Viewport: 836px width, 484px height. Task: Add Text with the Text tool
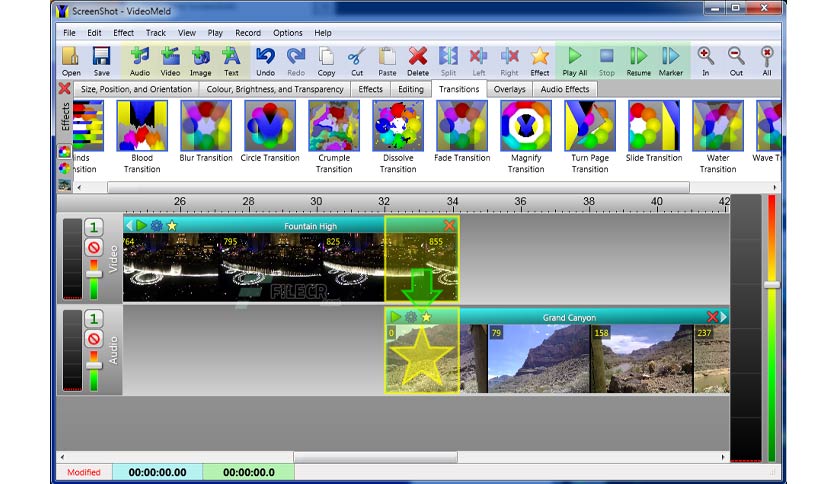[231, 61]
